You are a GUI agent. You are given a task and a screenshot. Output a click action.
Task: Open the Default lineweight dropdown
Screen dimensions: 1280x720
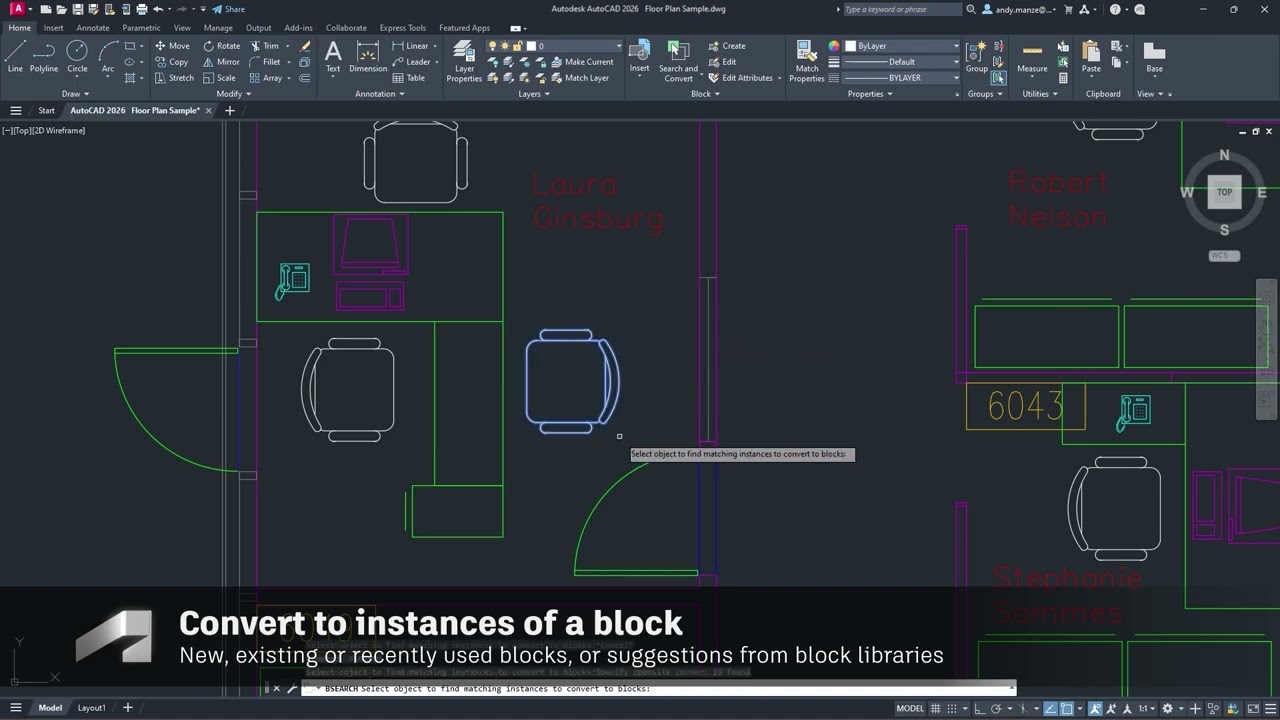coord(901,62)
